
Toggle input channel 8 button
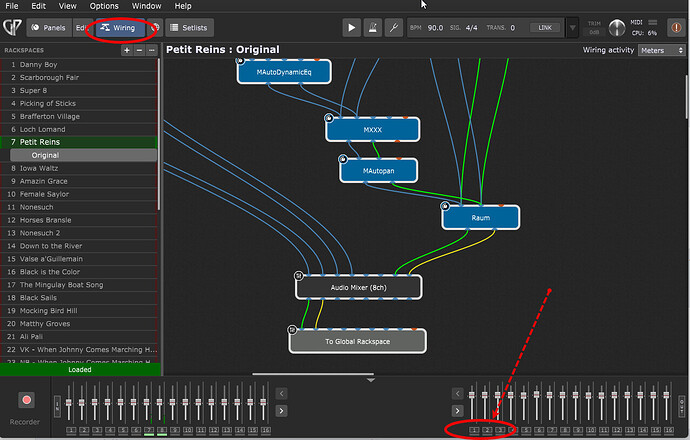click(162, 430)
